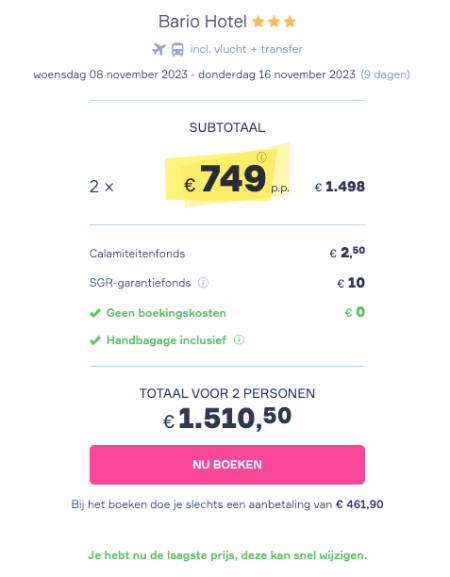Image resolution: width=450 pixels, height=577 pixels.
Task: Open Handbagage inclusief info icon
Action: [x=239, y=340]
